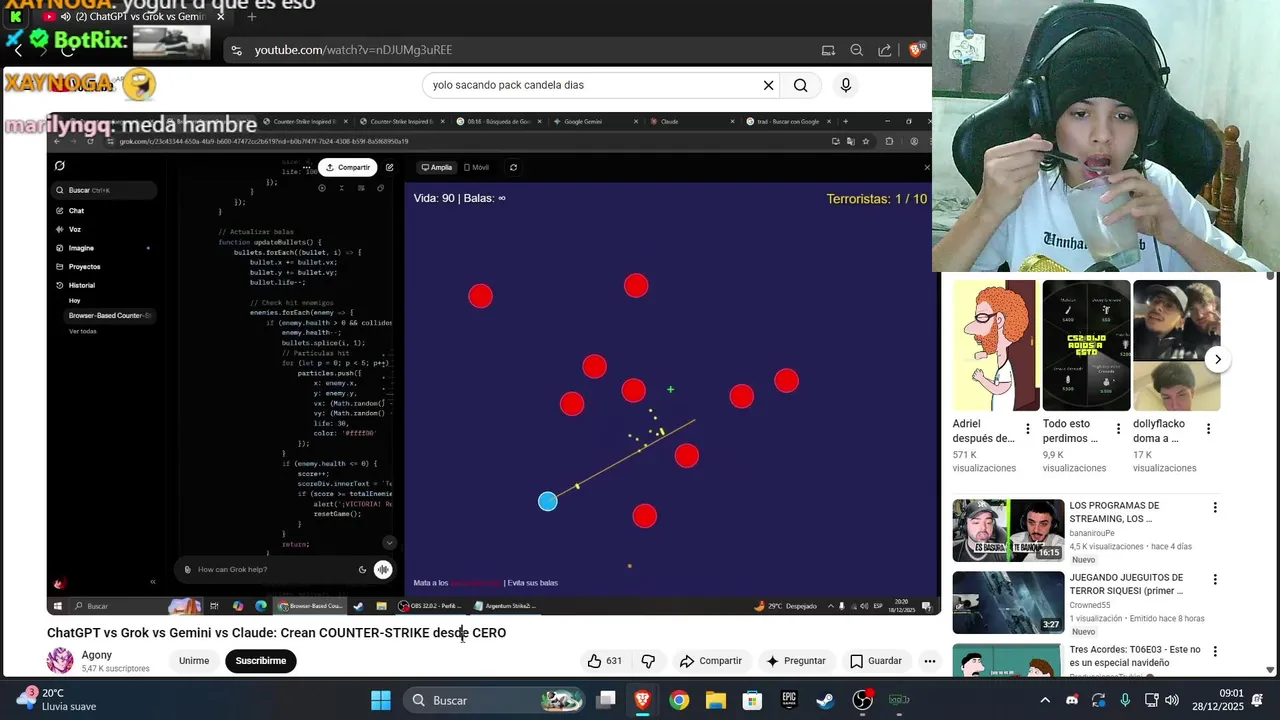Viewport: 1280px width, 720px height.
Task: Click Unirme channel membership button
Action: point(194,661)
